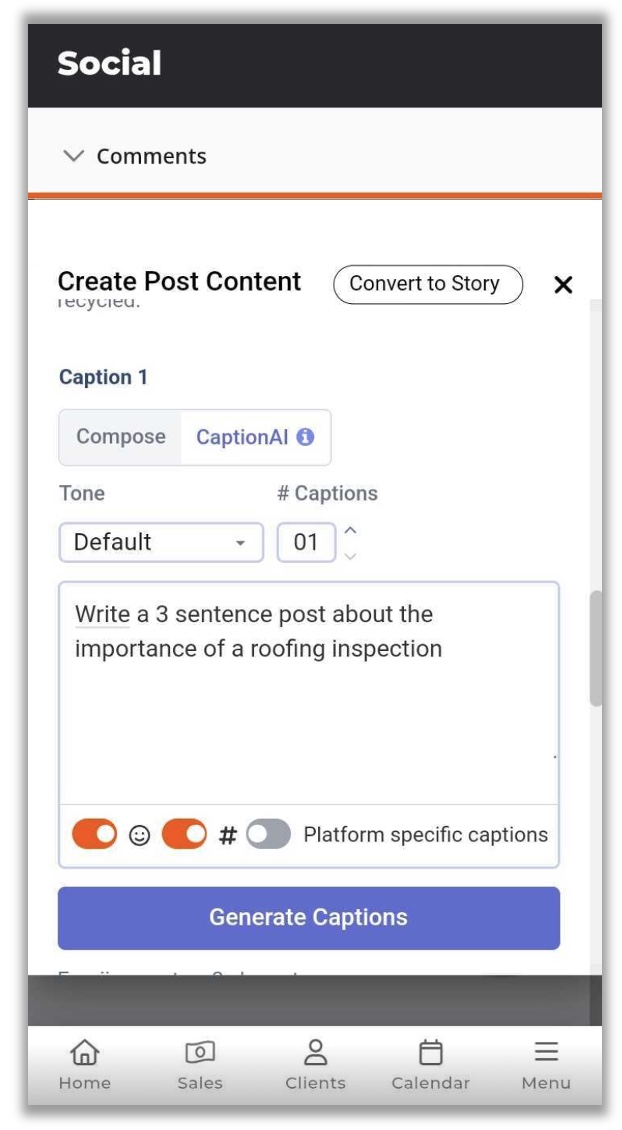Click the smiley emoji icon
622x1130 pixels.
139,835
